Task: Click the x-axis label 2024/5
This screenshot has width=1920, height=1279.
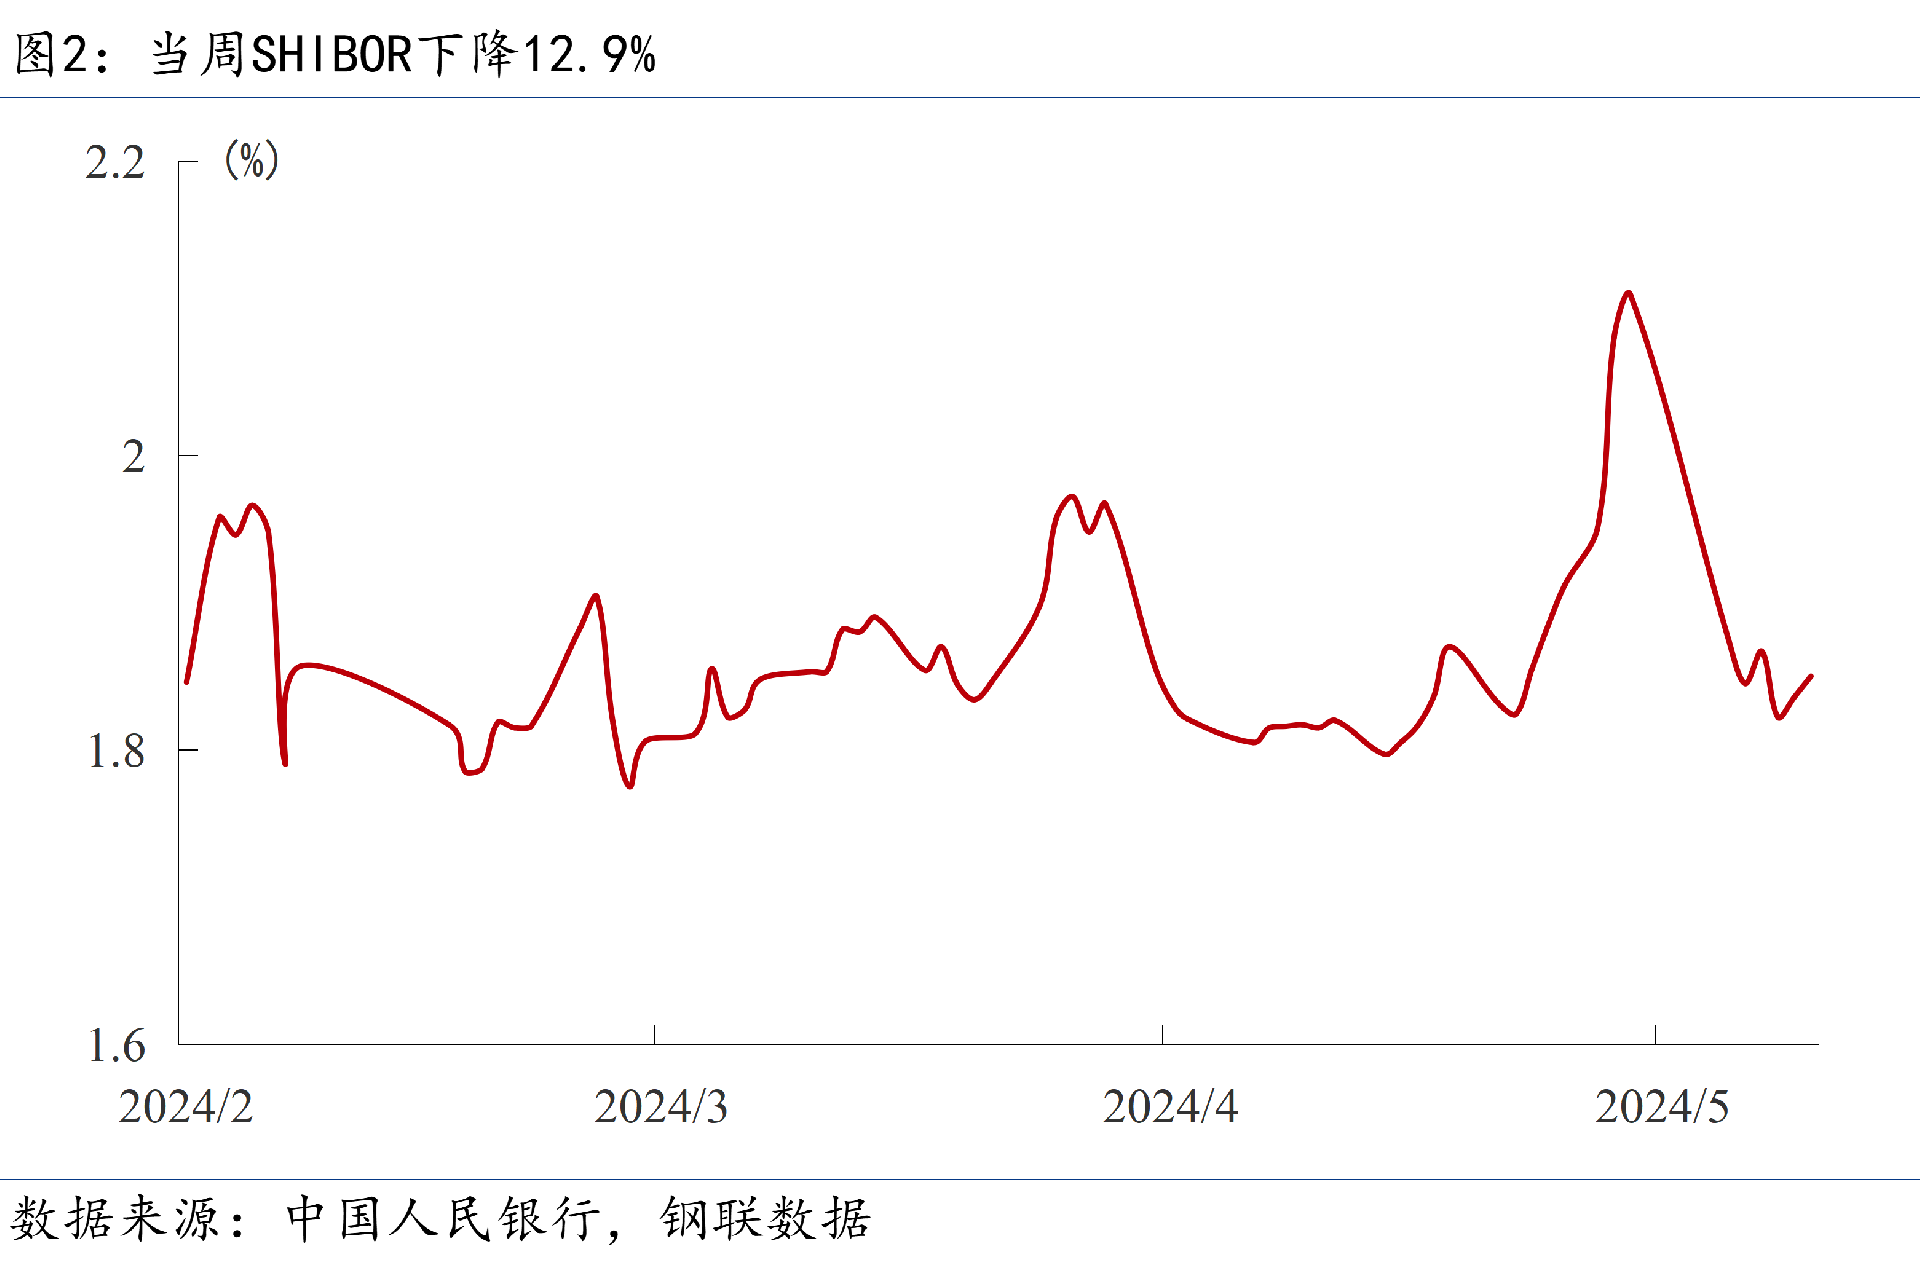Action: click(x=1661, y=1106)
